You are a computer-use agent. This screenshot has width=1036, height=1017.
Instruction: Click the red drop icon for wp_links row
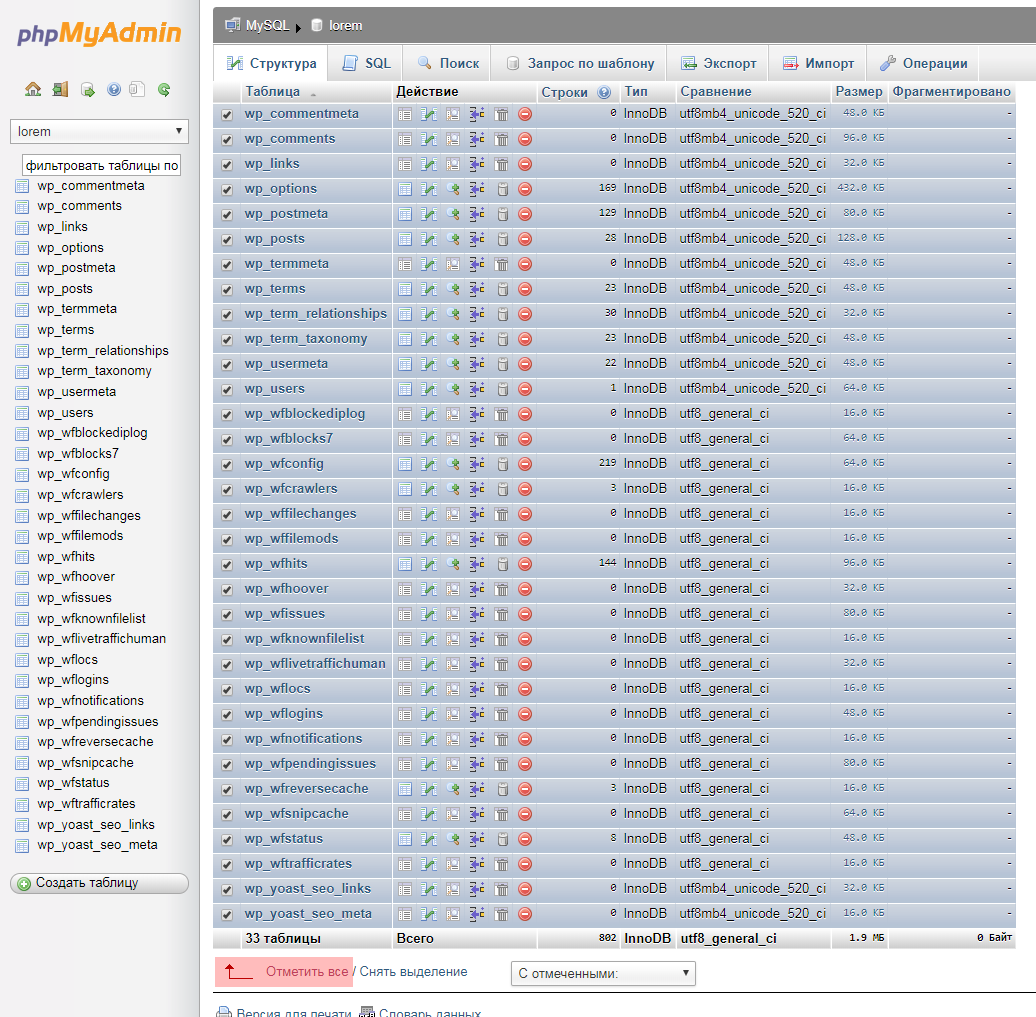point(525,164)
